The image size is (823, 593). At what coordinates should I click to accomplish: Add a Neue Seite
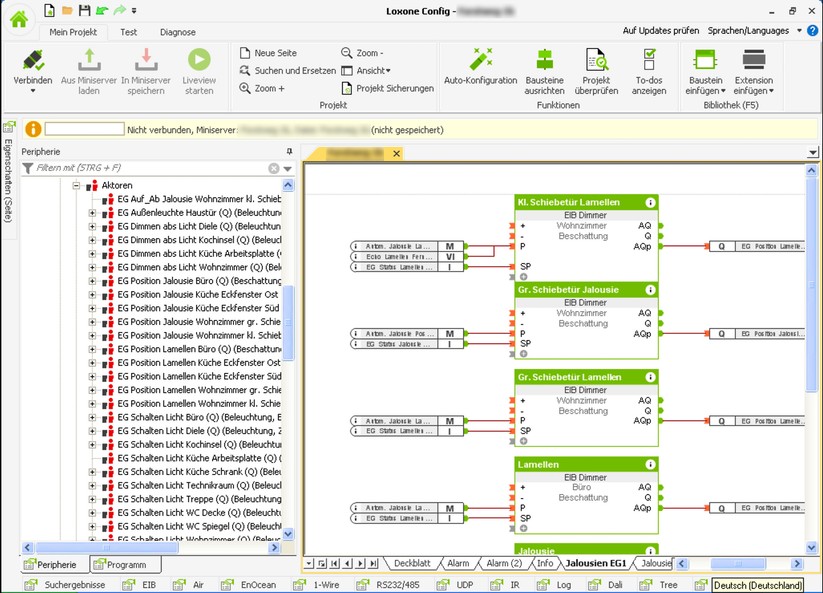point(268,53)
